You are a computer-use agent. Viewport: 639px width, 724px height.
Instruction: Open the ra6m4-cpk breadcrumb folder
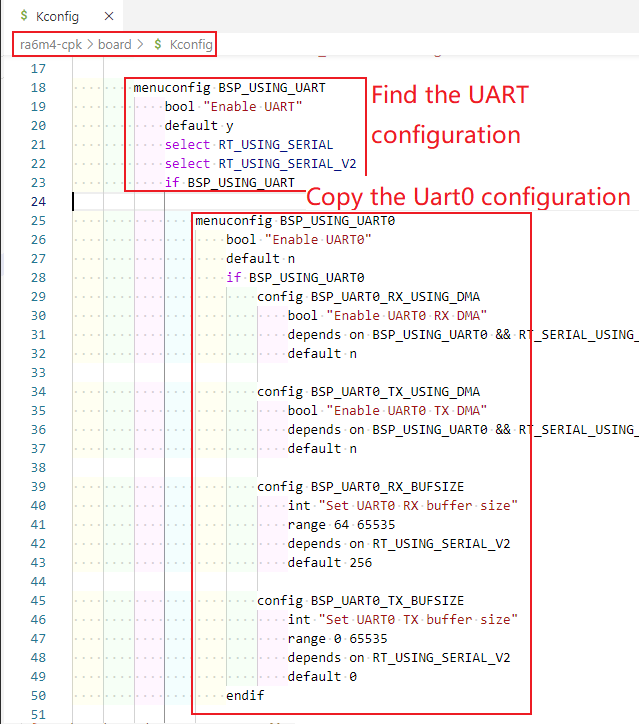coord(51,45)
